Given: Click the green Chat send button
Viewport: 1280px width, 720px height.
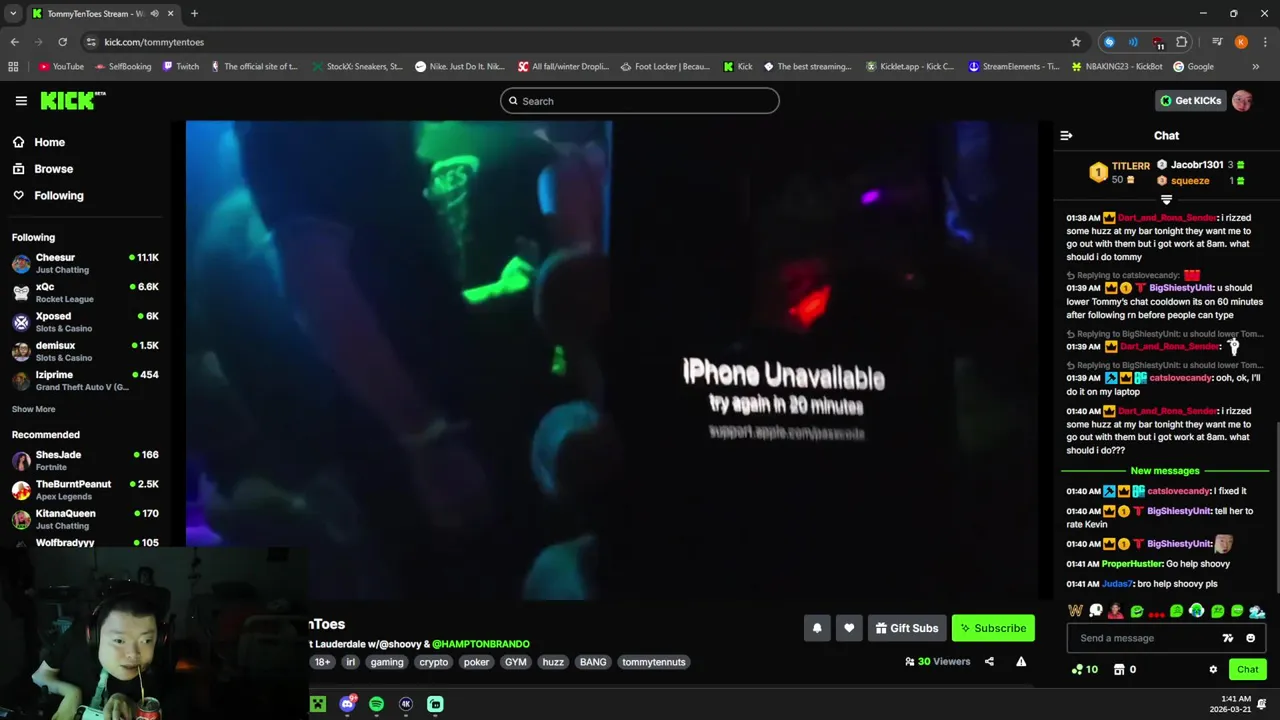Looking at the screenshot, I should click(x=1247, y=670).
